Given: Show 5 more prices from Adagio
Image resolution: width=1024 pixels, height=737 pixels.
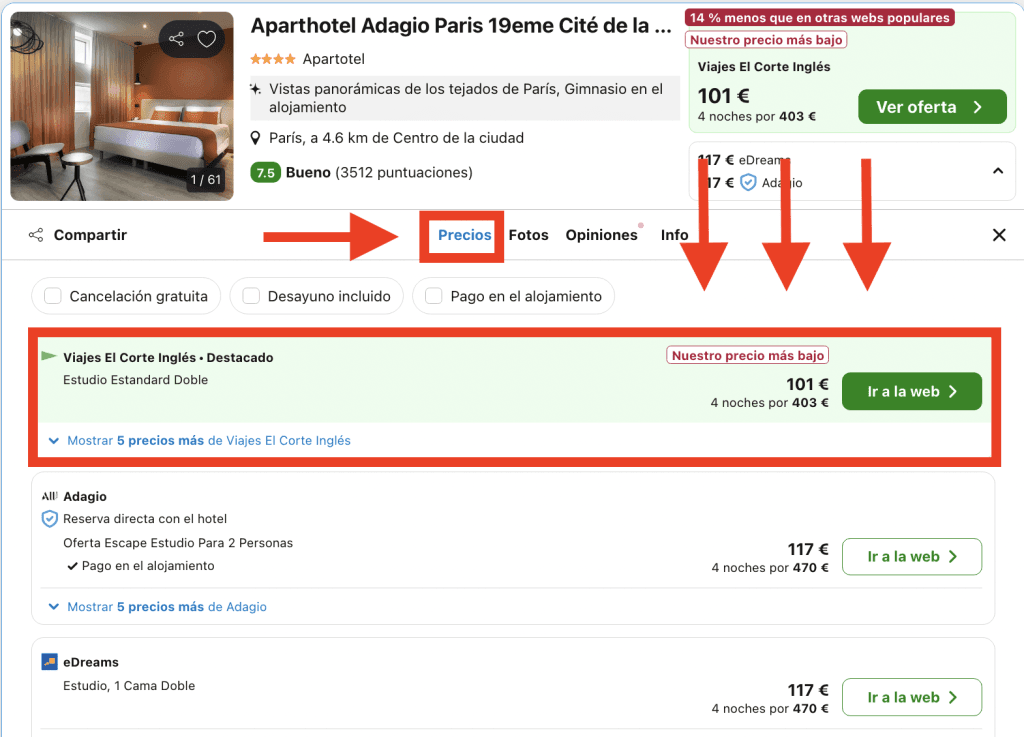Looking at the screenshot, I should 157,607.
